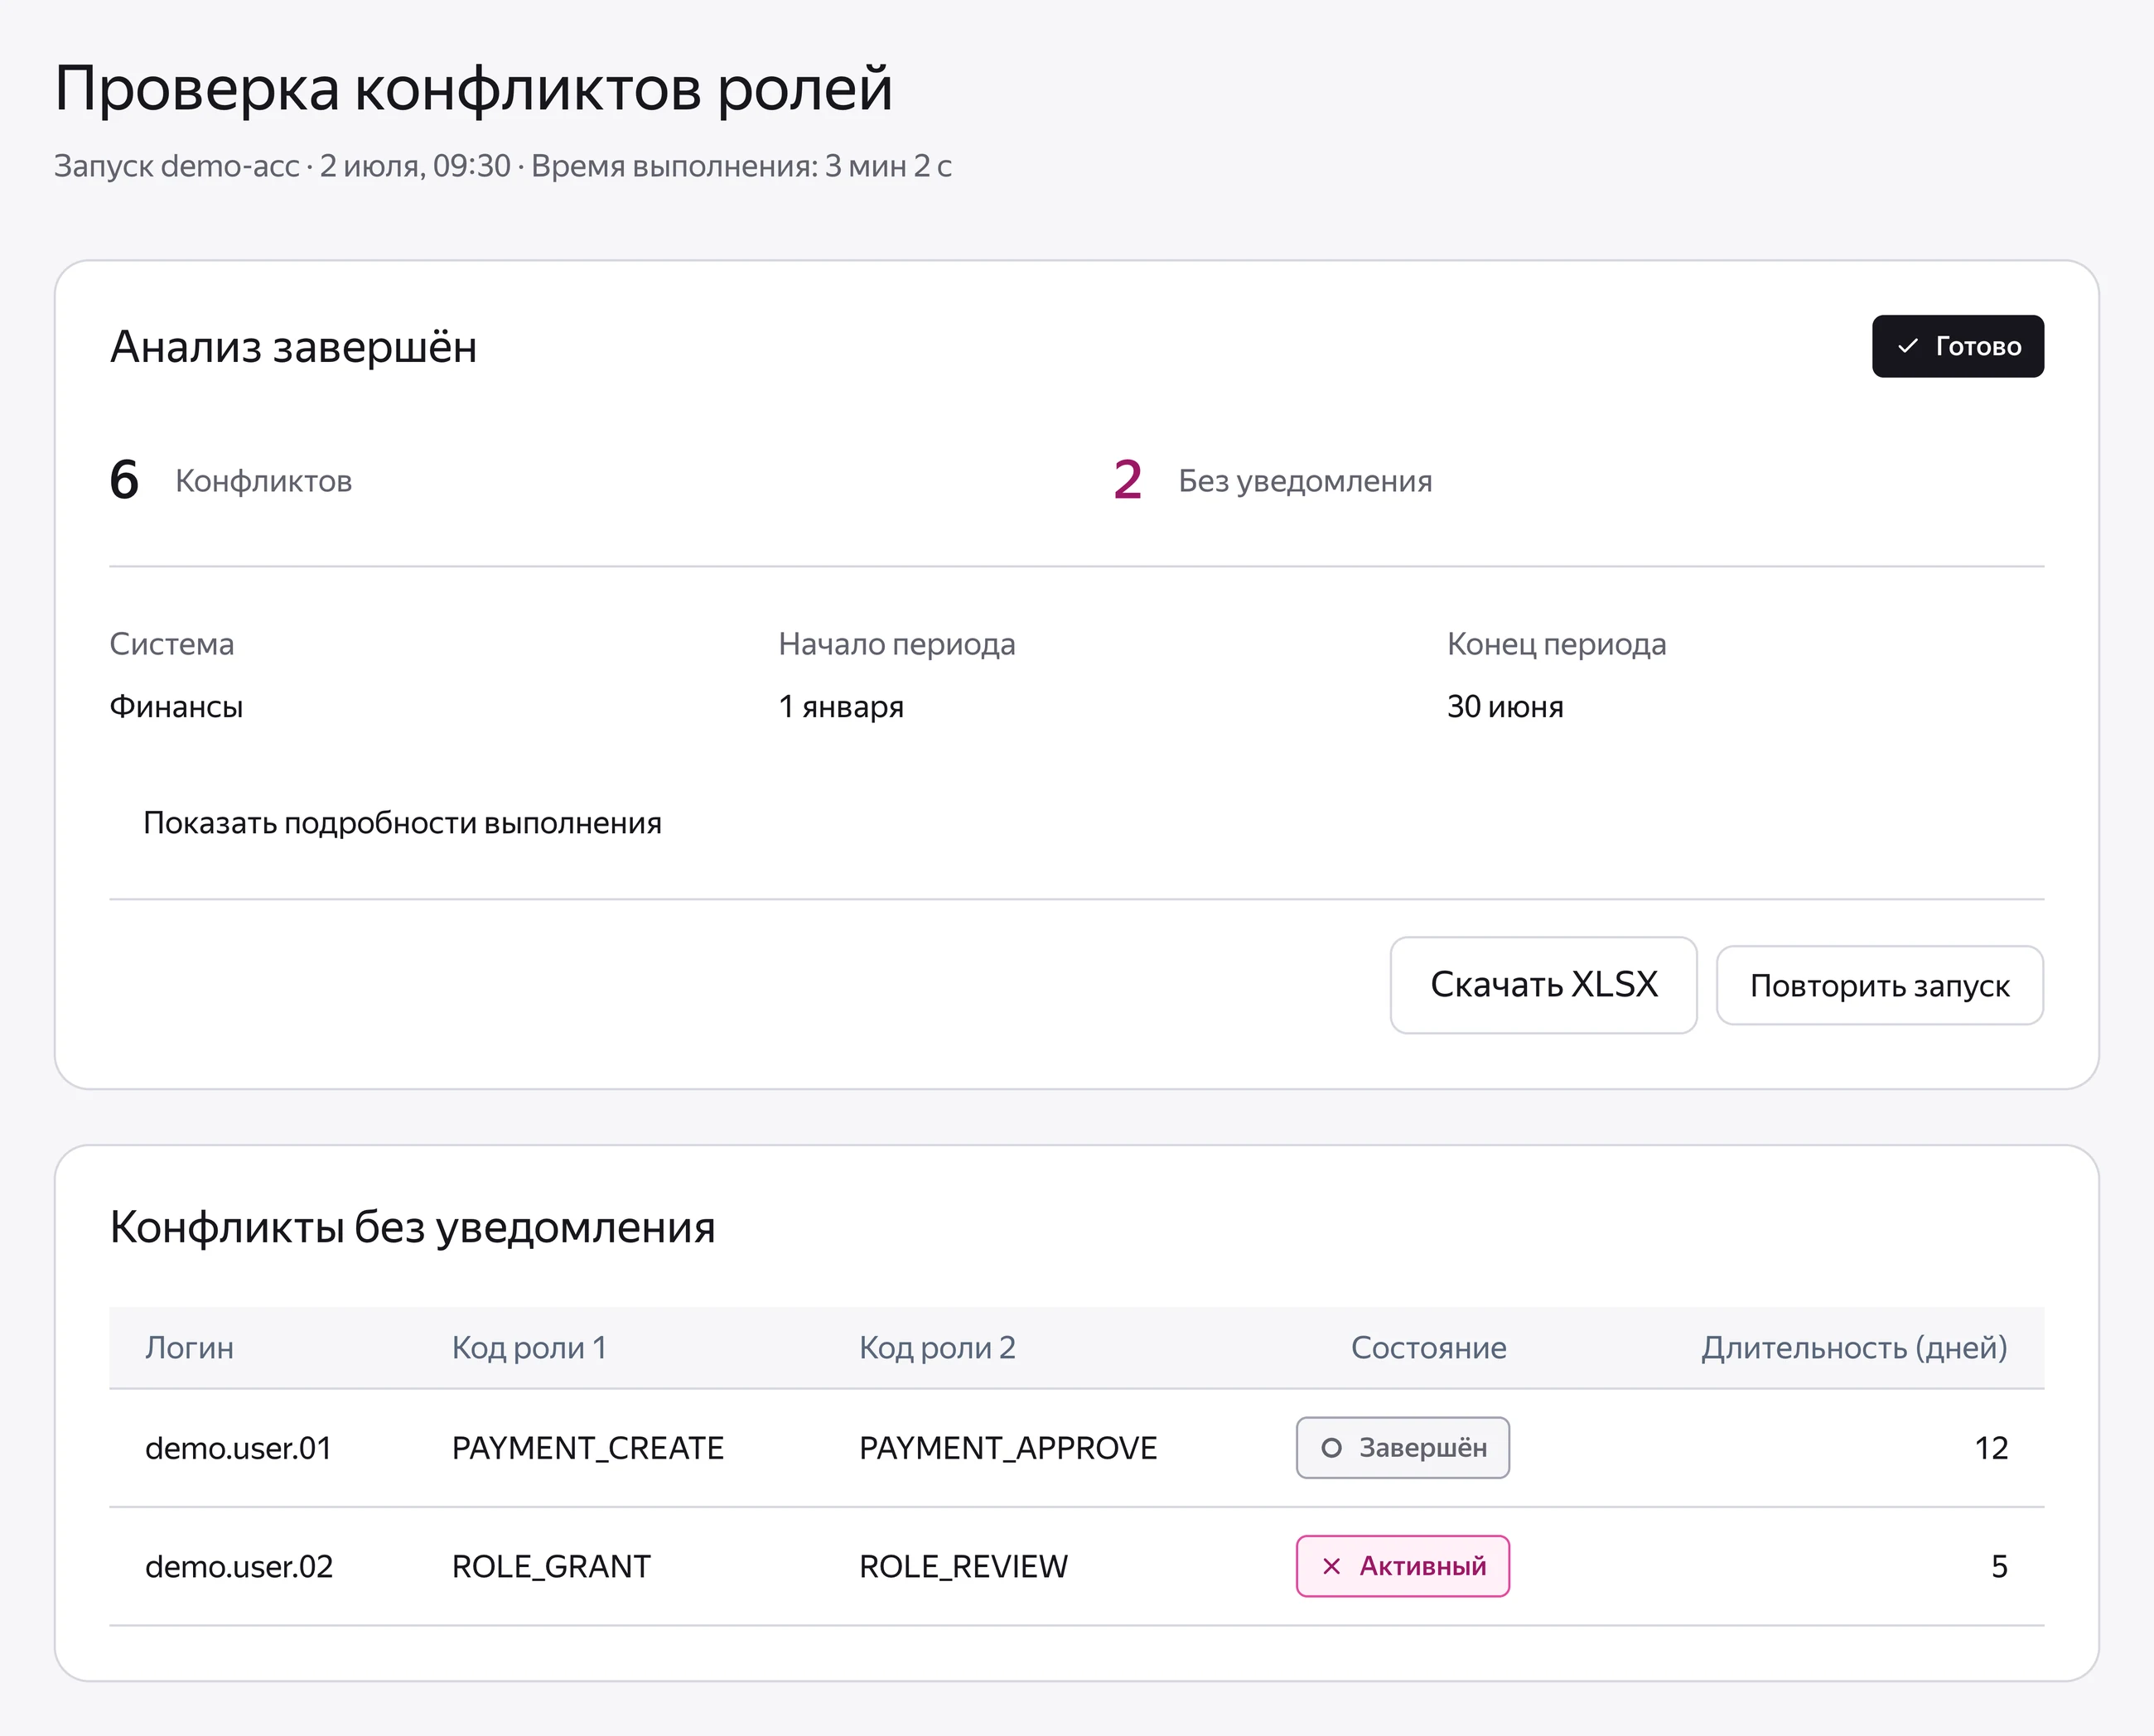The width and height of the screenshot is (2154, 1736).
Task: Download the XLSX report
Action: point(1543,985)
